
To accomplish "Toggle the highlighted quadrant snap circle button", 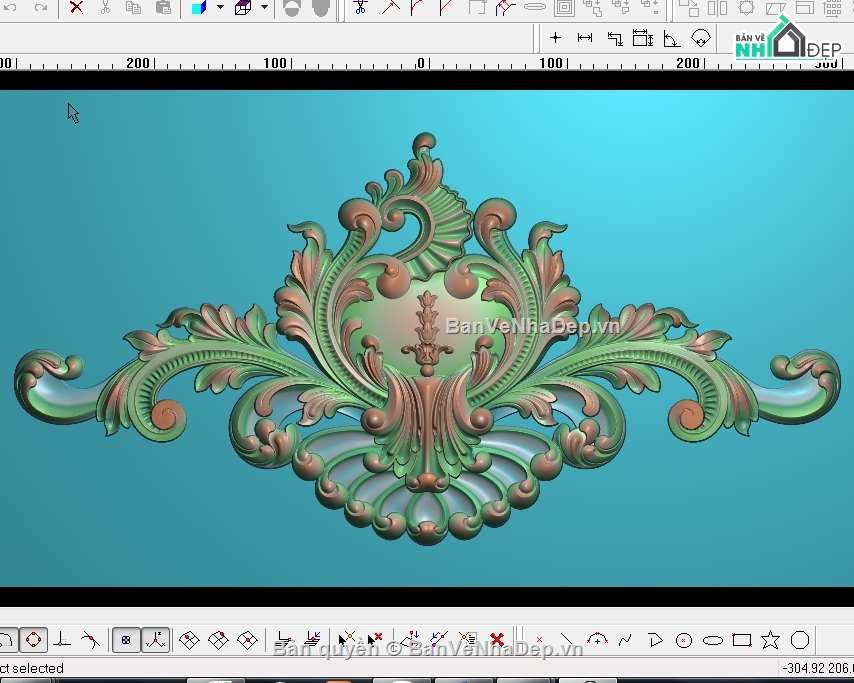I will click(33, 640).
